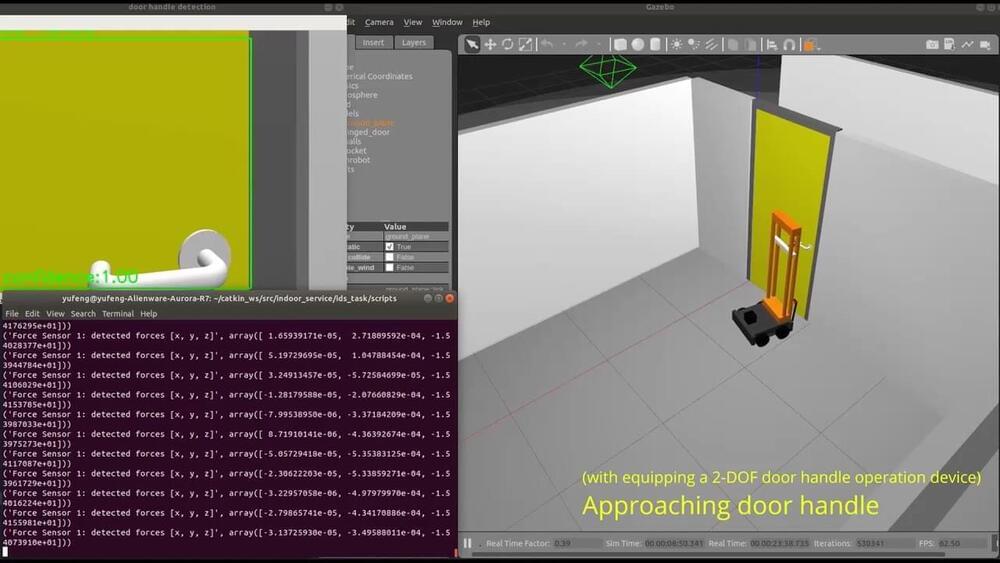Image resolution: width=1000 pixels, height=563 pixels.
Task: Enable the self_collide checkbox
Action: (390, 257)
